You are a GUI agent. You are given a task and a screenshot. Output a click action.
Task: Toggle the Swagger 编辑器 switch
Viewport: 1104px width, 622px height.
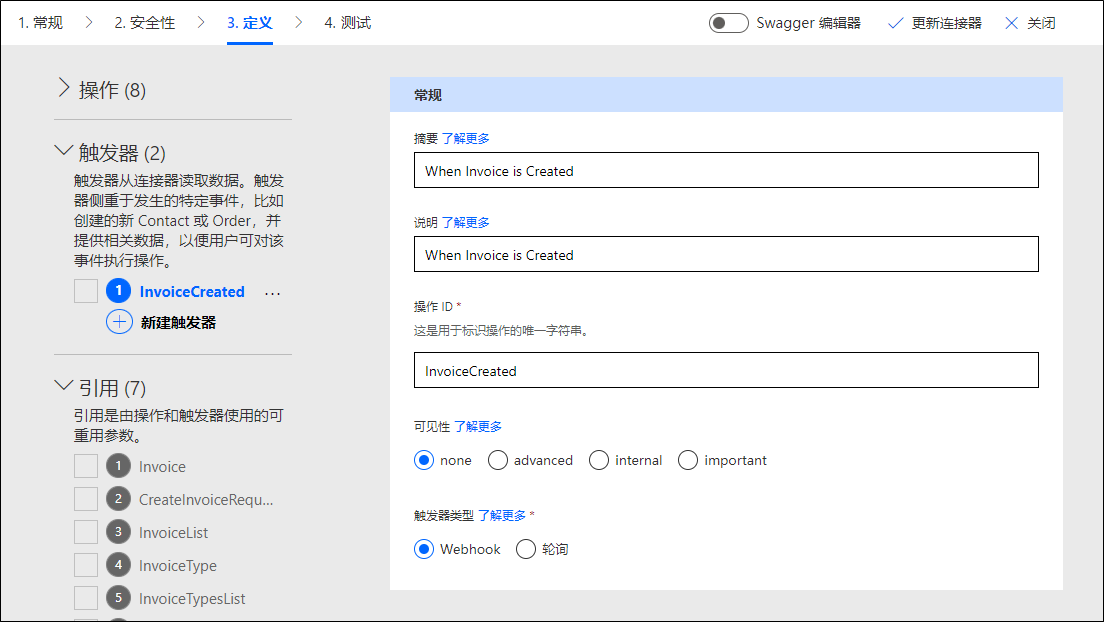728,23
